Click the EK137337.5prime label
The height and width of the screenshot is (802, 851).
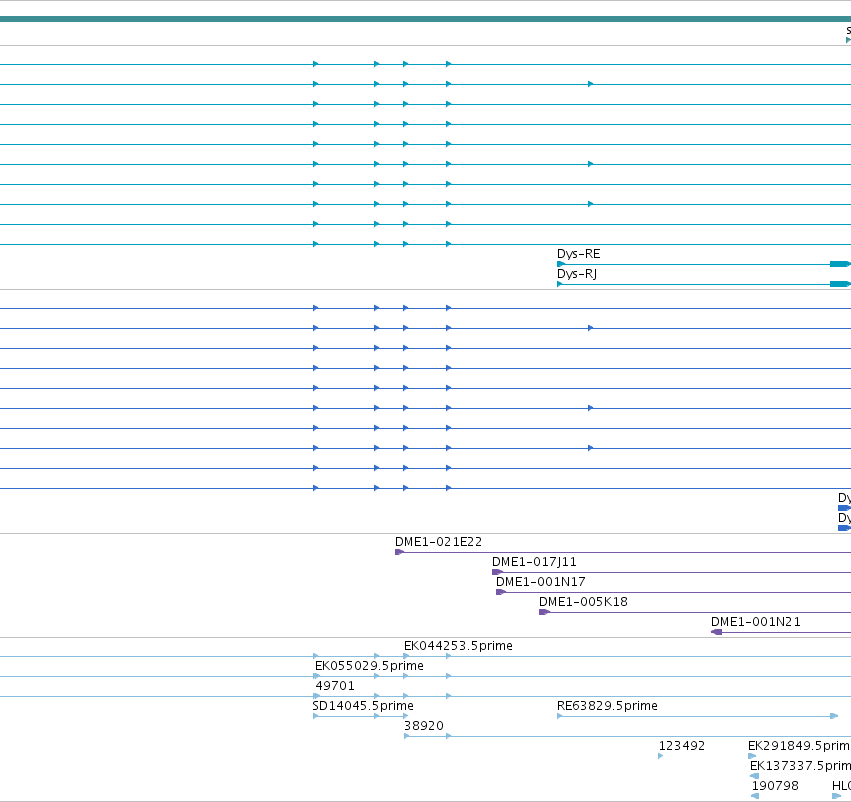801,766
